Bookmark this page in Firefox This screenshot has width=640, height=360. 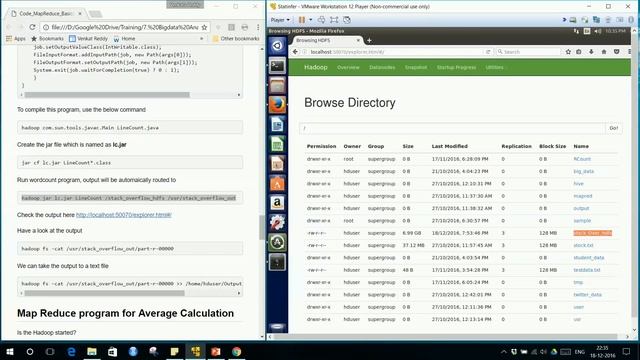tap(568, 52)
